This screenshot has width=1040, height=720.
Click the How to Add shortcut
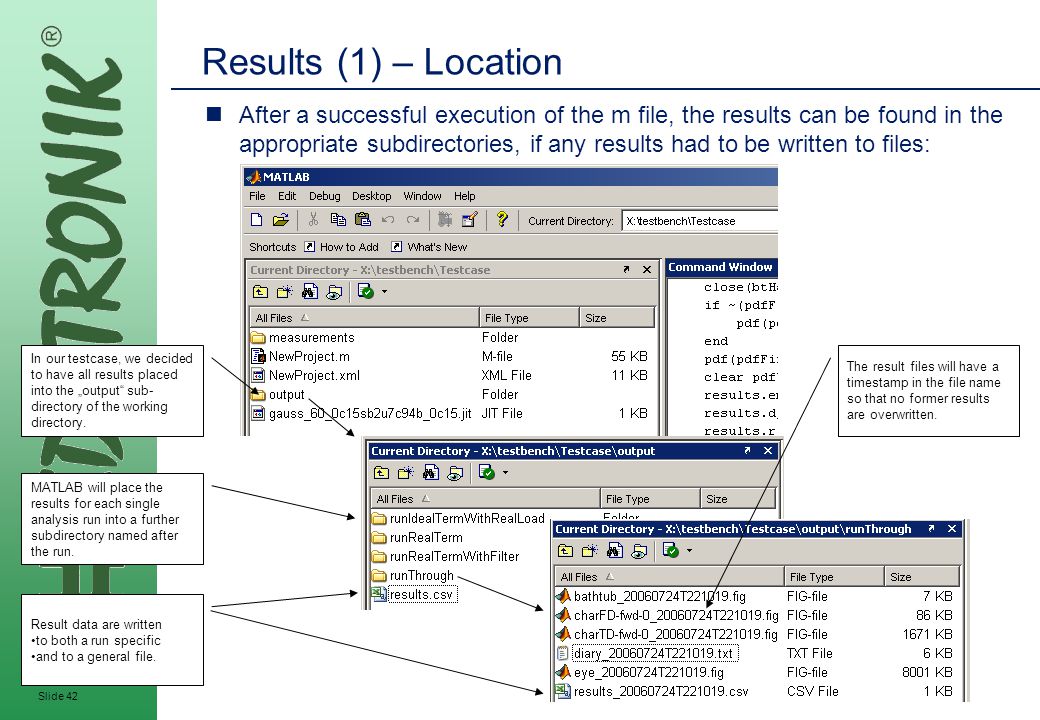[x=342, y=247]
